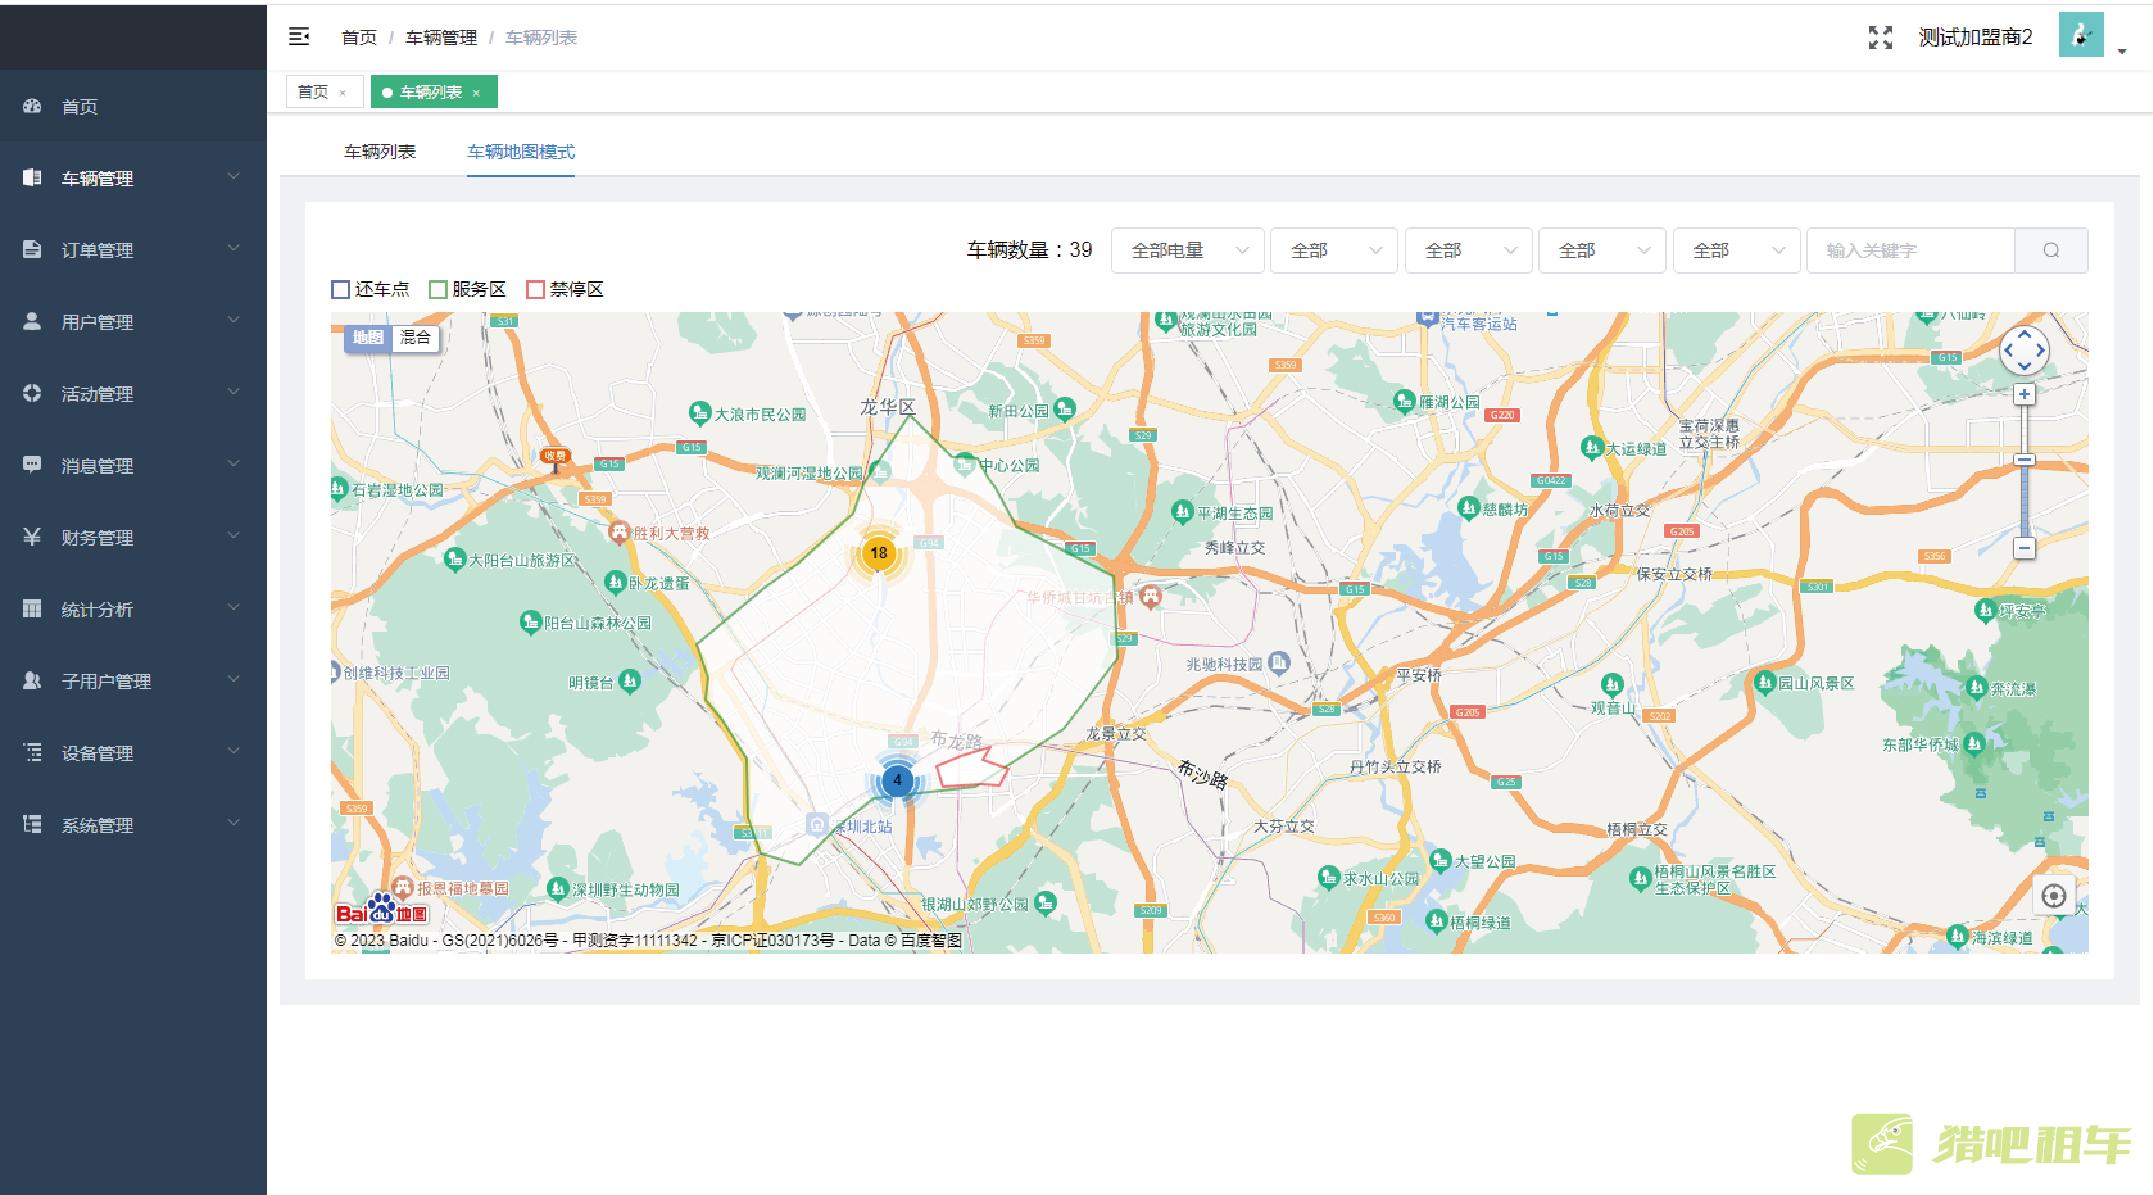Open the 首页 page tab
The width and height of the screenshot is (2153, 1195).
pyautogui.click(x=323, y=92)
